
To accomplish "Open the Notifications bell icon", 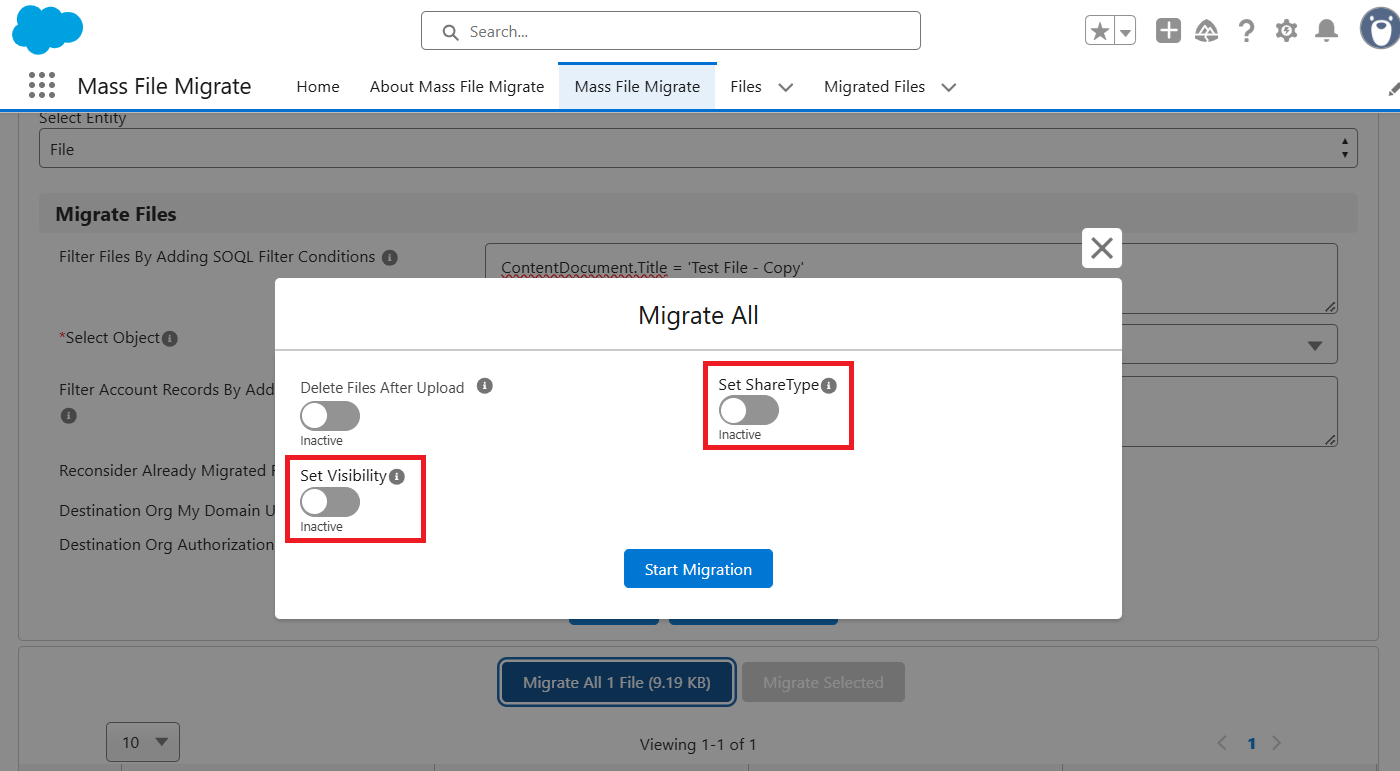I will coord(1326,31).
